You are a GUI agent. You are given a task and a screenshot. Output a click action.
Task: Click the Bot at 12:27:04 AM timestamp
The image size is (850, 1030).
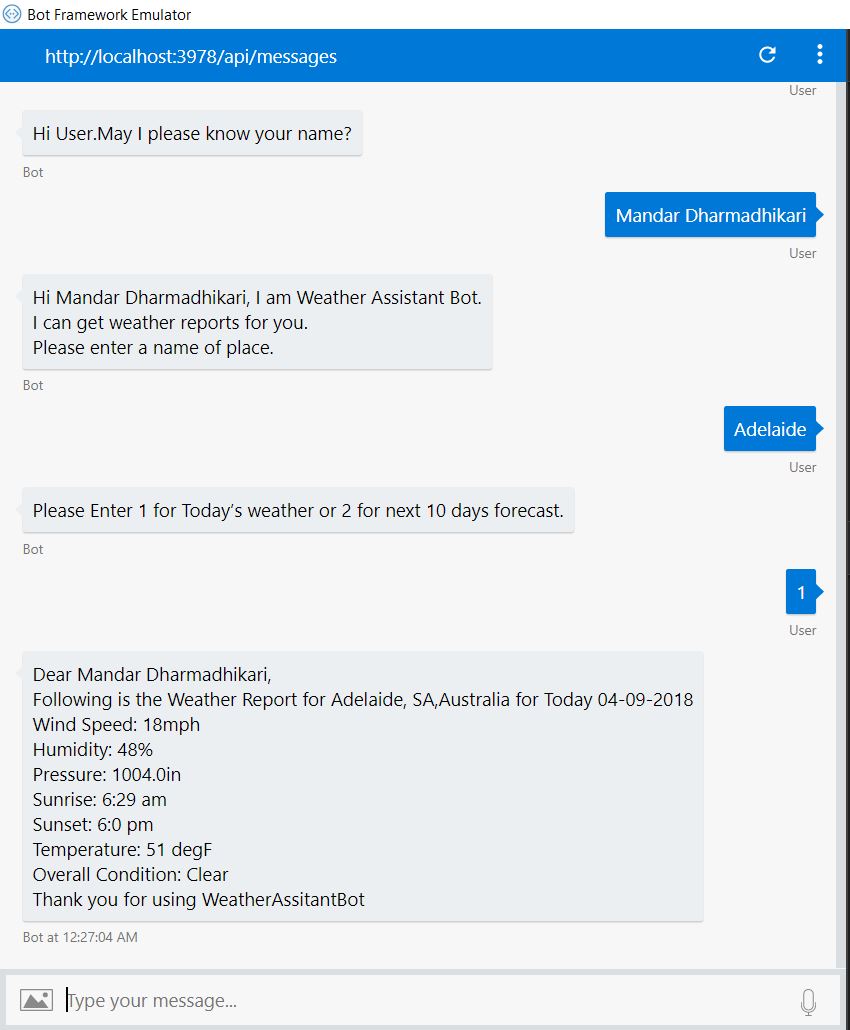point(80,937)
